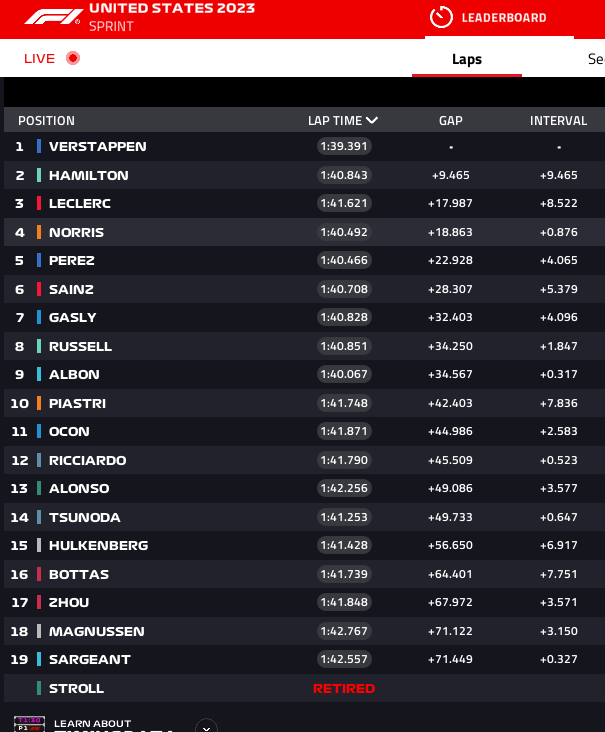Sort by the GAP column header
Image resolution: width=605 pixels, height=732 pixels.
coord(450,120)
